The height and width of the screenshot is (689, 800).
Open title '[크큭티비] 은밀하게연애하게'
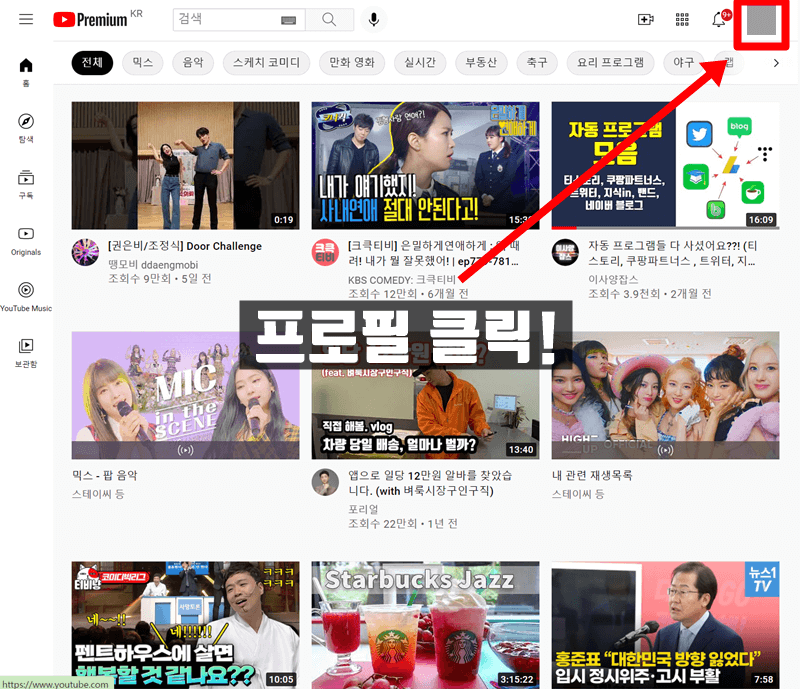pos(434,254)
